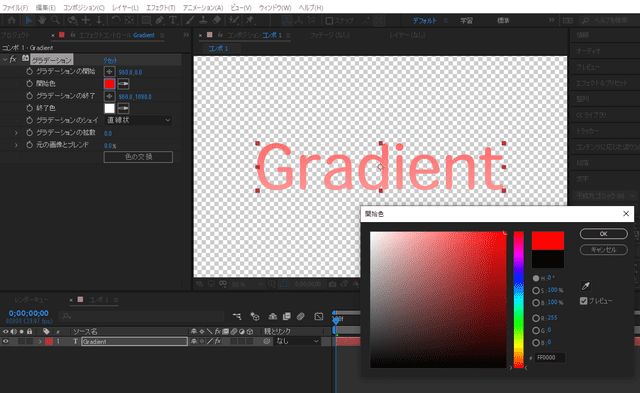The height and width of the screenshot is (393, 640).
Task: Choose the Selection arrow tool
Action: coord(29,20)
